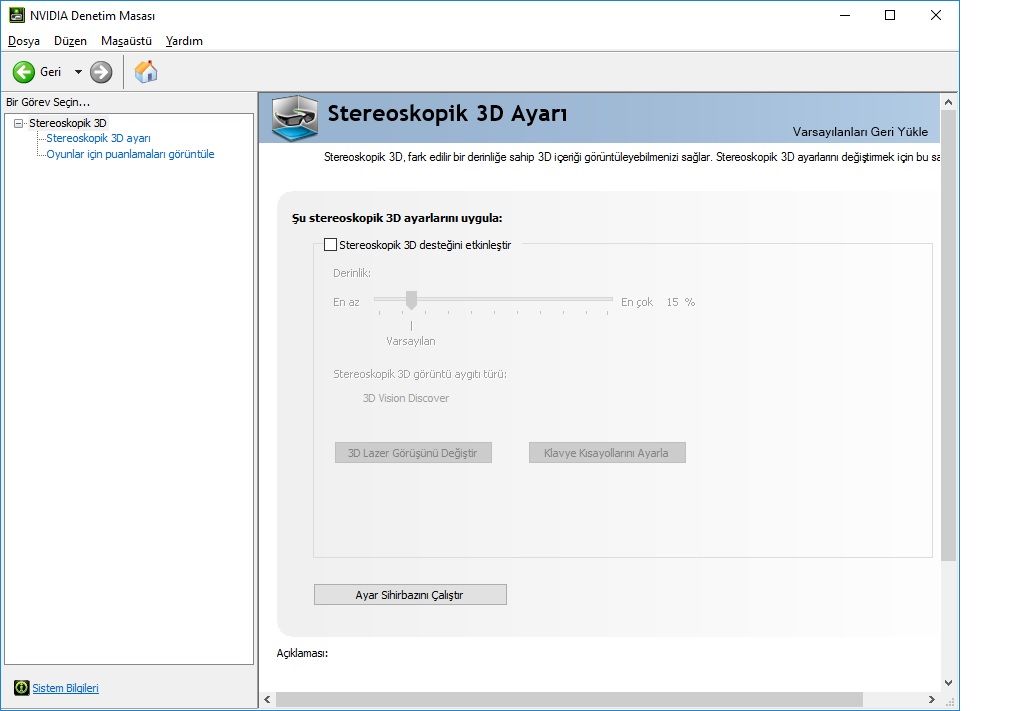Click the Derinlik slider thumb
1032x711 pixels.
[x=411, y=300]
